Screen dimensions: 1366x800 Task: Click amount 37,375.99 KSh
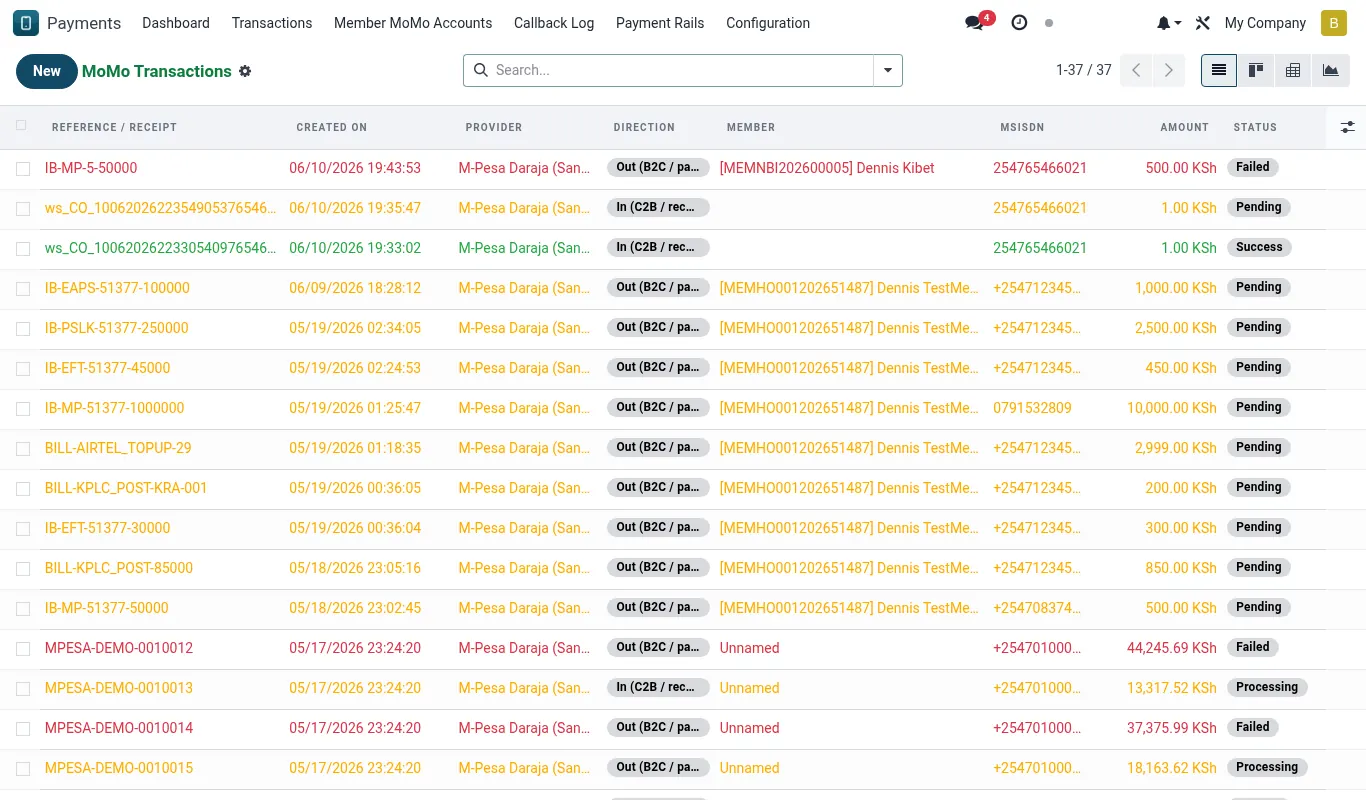pos(1172,728)
